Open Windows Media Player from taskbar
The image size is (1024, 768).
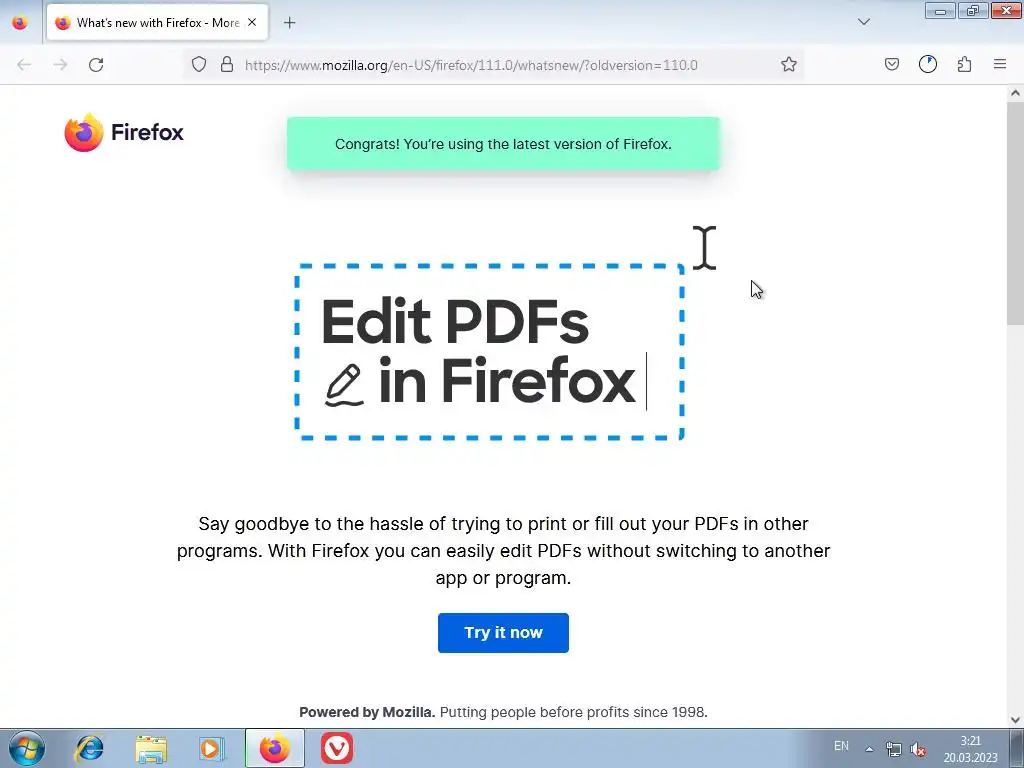(x=212, y=748)
